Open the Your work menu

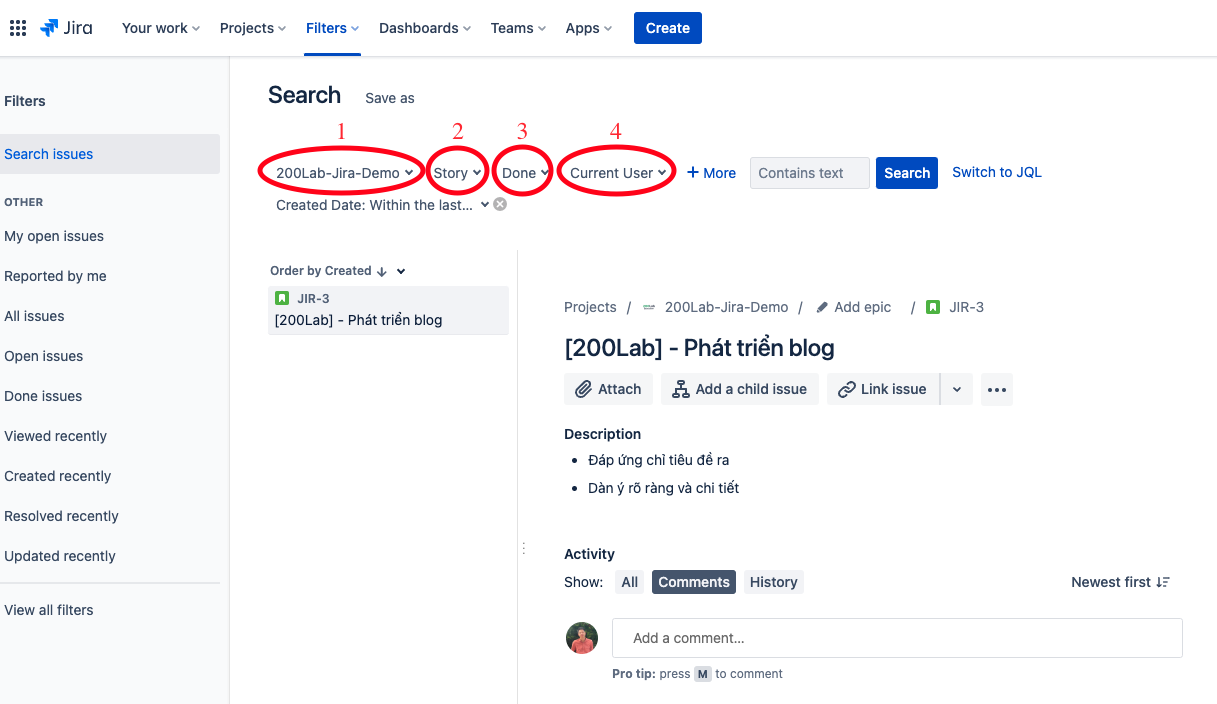[161, 28]
